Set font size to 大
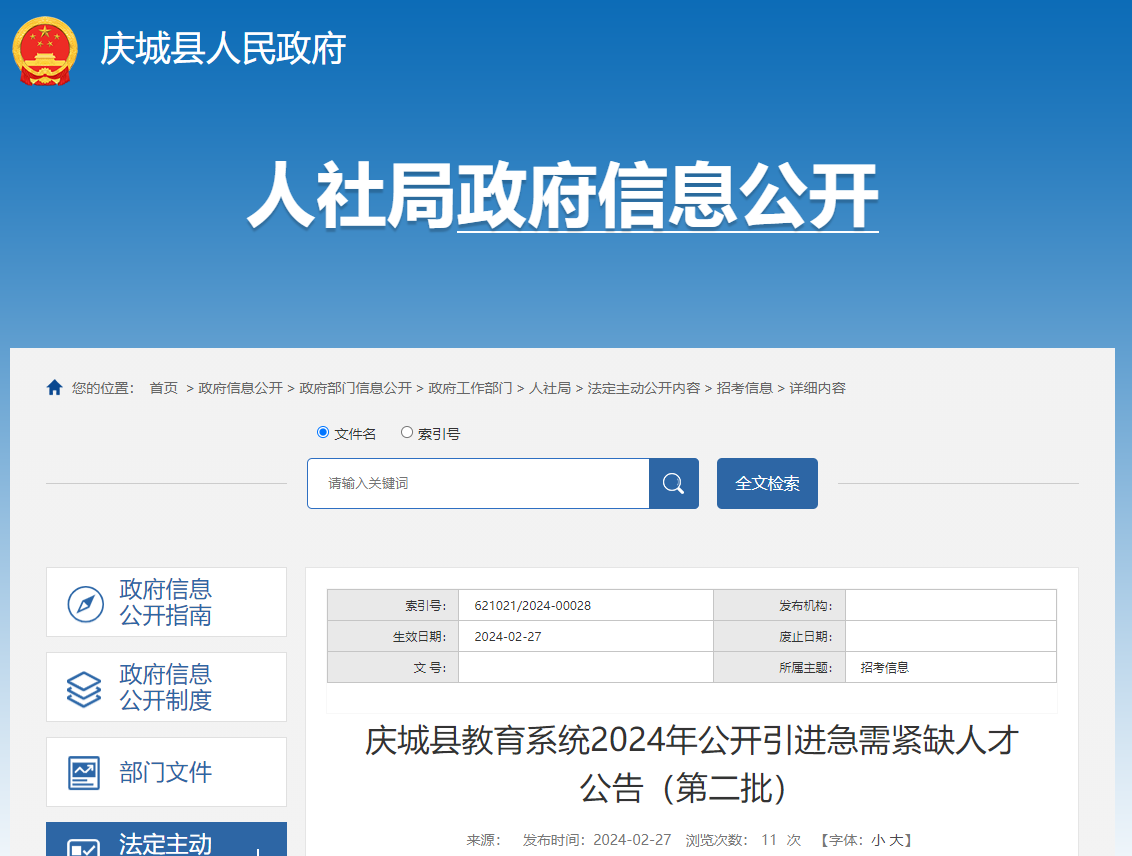The image size is (1132, 856). tap(896, 840)
